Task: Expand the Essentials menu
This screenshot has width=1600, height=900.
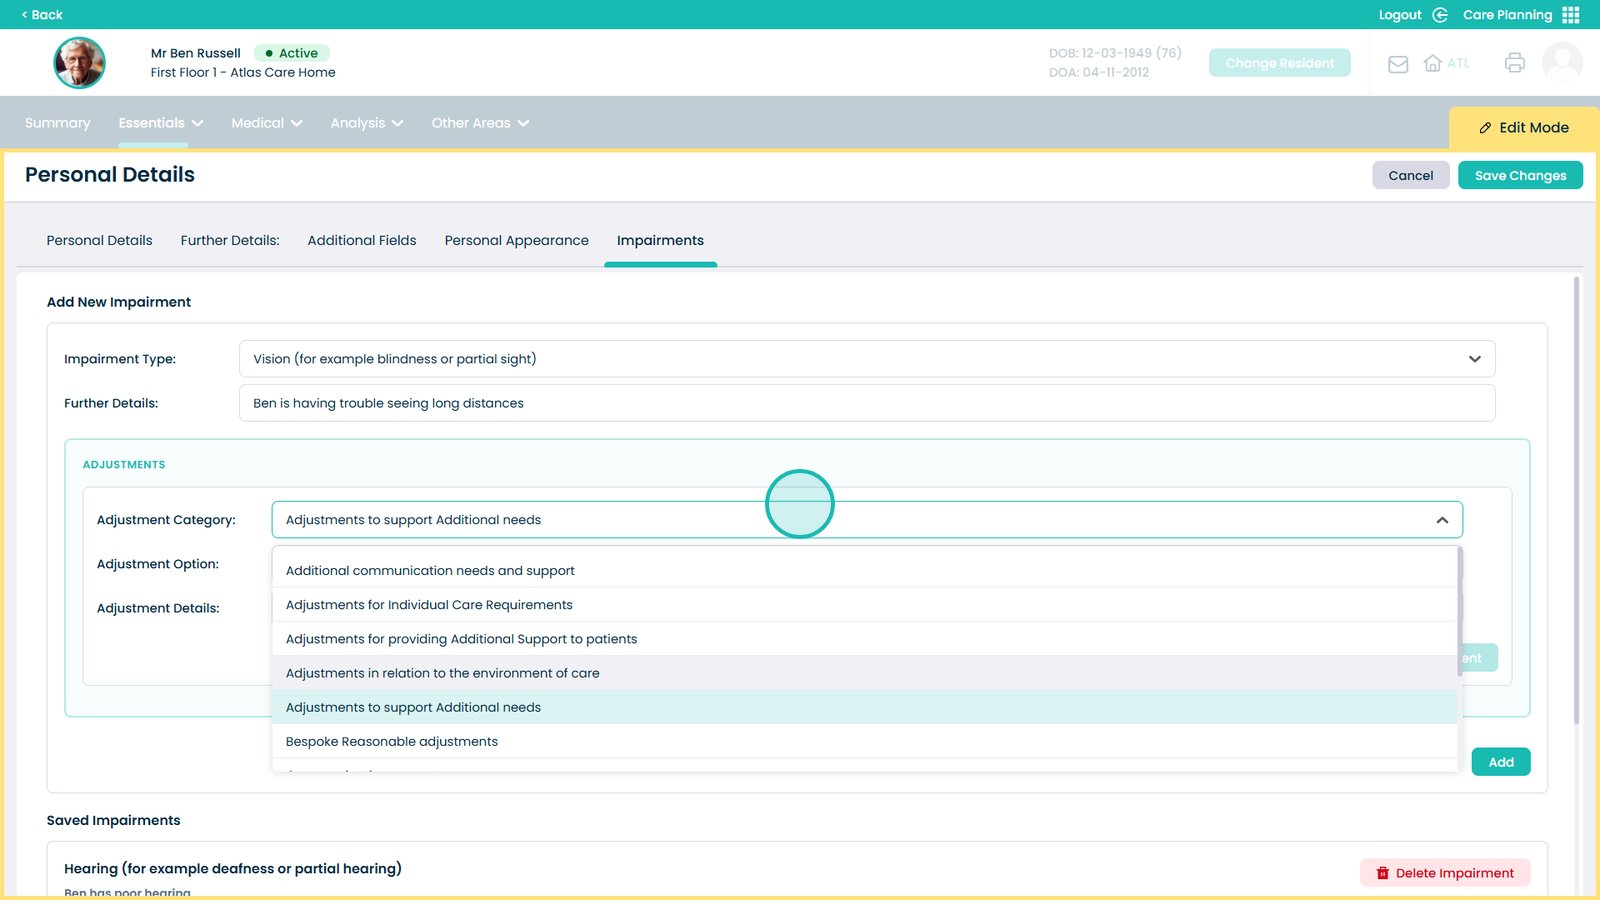Action: coord(160,123)
